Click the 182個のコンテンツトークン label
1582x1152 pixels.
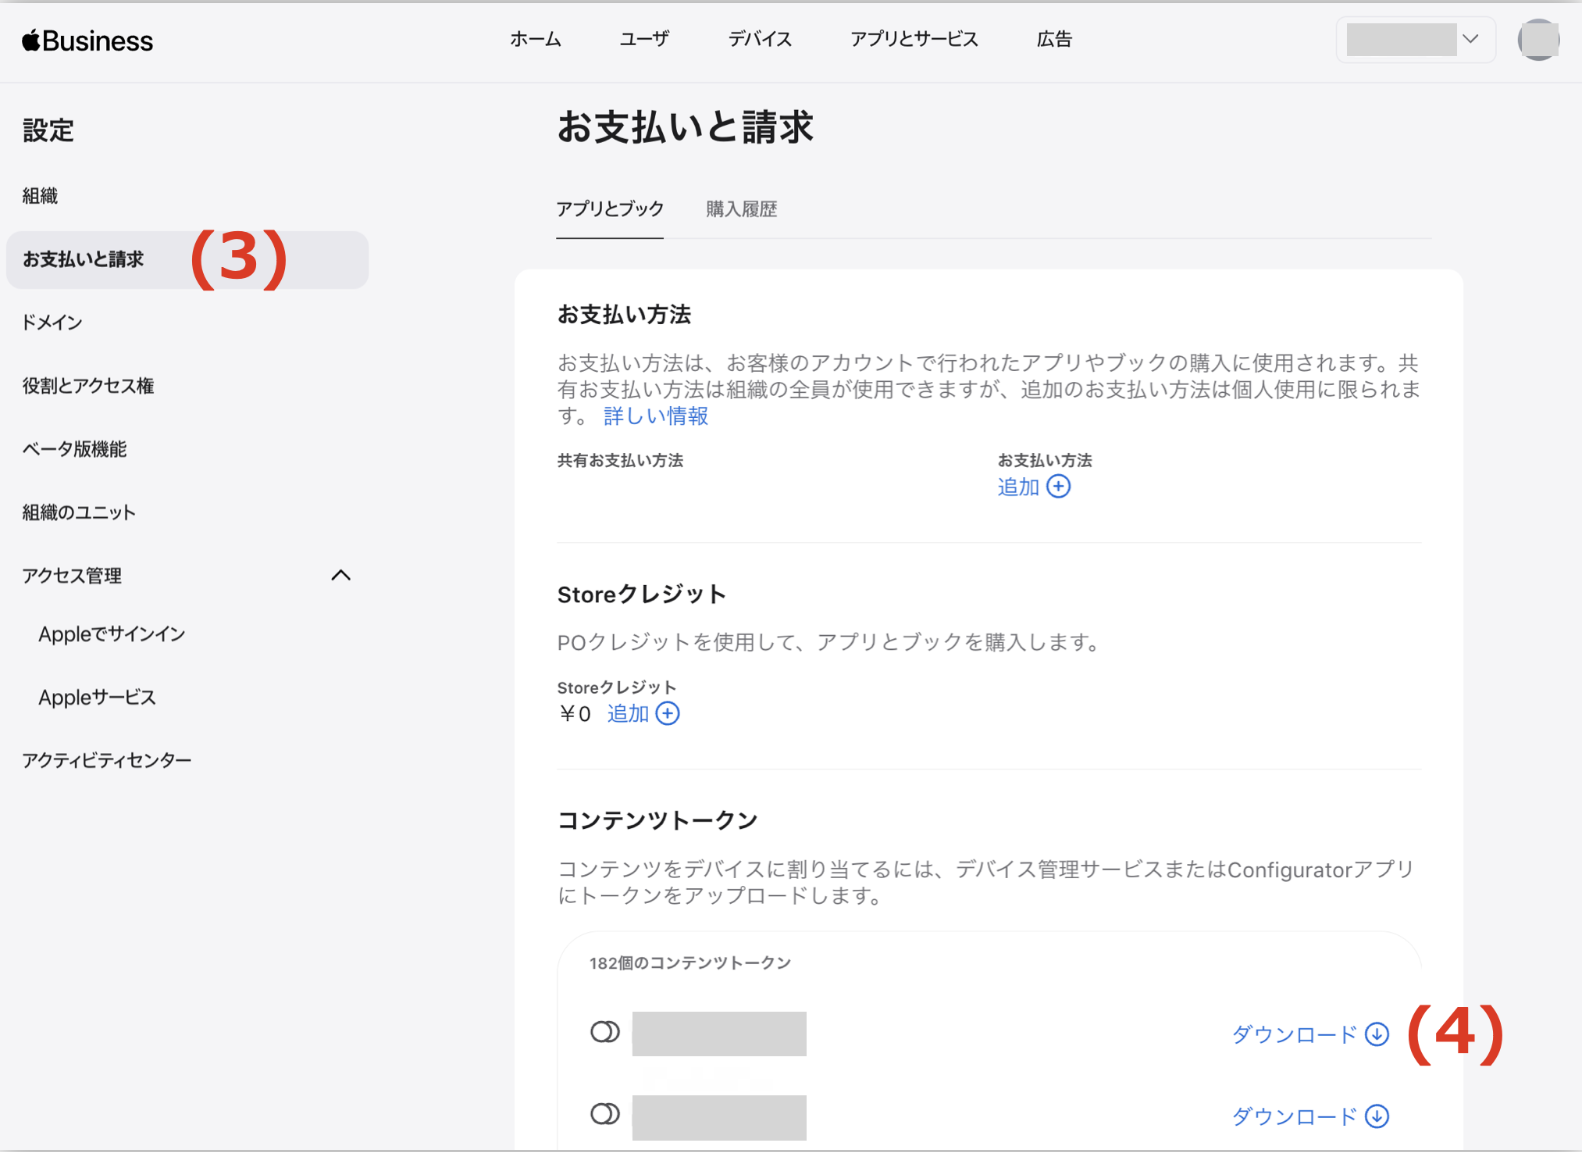click(690, 963)
